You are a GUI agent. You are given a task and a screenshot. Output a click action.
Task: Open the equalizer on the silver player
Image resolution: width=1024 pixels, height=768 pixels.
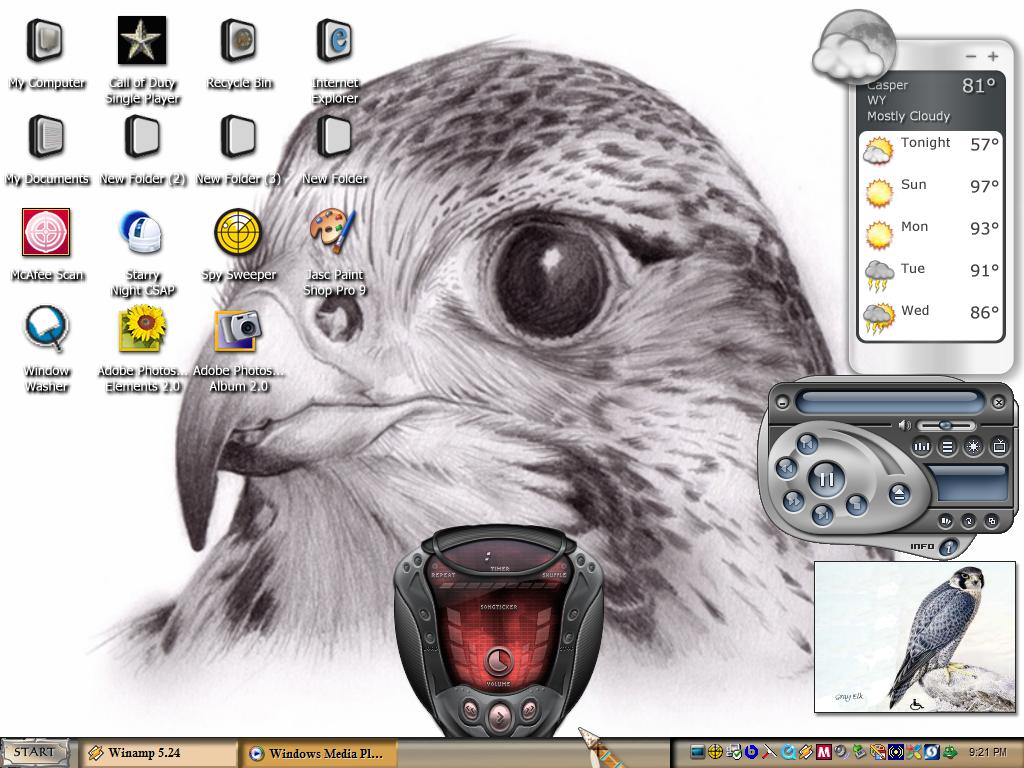pyautogui.click(x=922, y=447)
